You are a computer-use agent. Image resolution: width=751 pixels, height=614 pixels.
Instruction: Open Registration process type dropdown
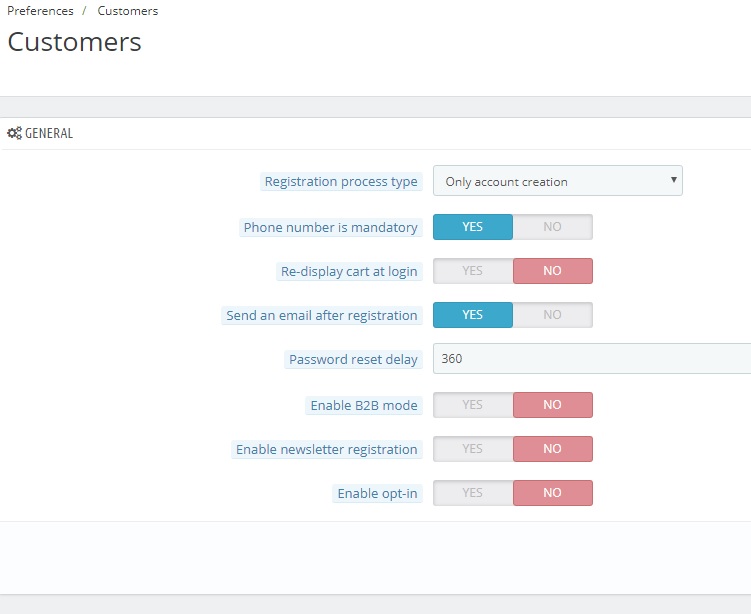click(x=557, y=181)
